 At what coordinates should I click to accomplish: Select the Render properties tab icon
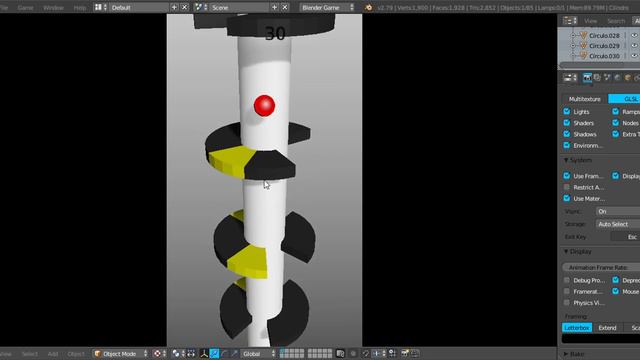pos(587,78)
